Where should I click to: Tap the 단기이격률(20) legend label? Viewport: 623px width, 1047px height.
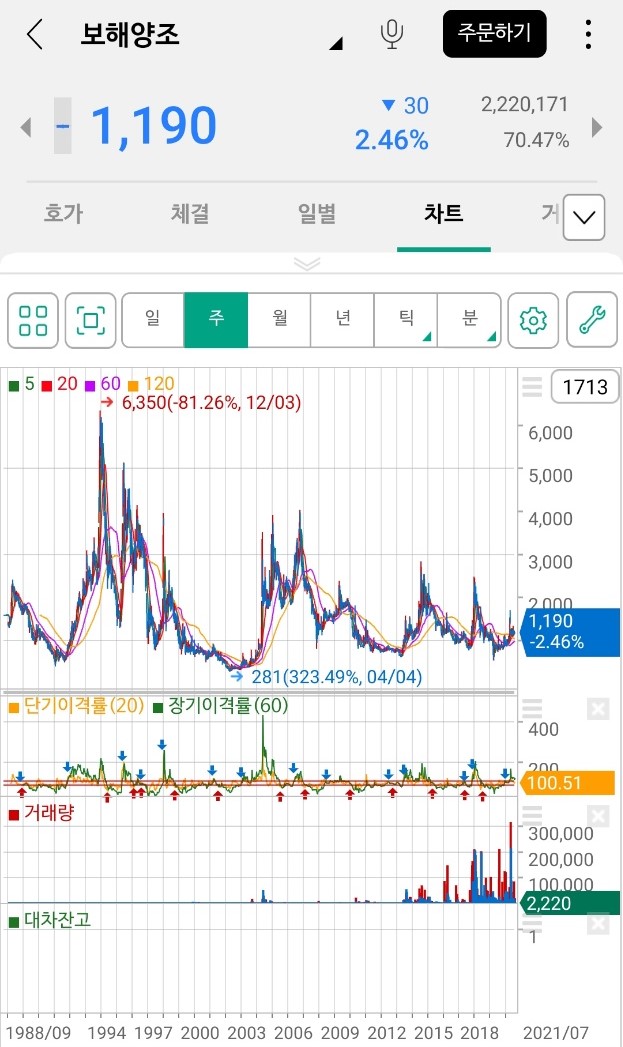[x=77, y=706]
